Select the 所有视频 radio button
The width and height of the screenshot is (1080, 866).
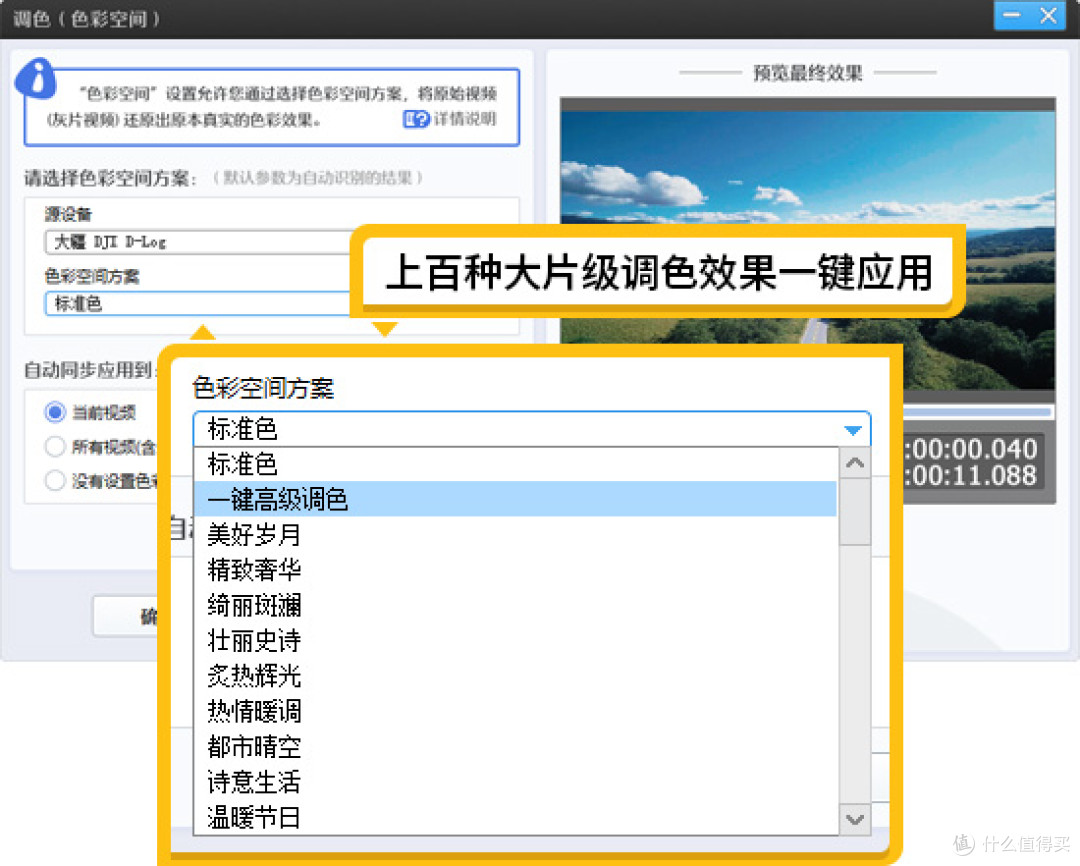coord(55,446)
